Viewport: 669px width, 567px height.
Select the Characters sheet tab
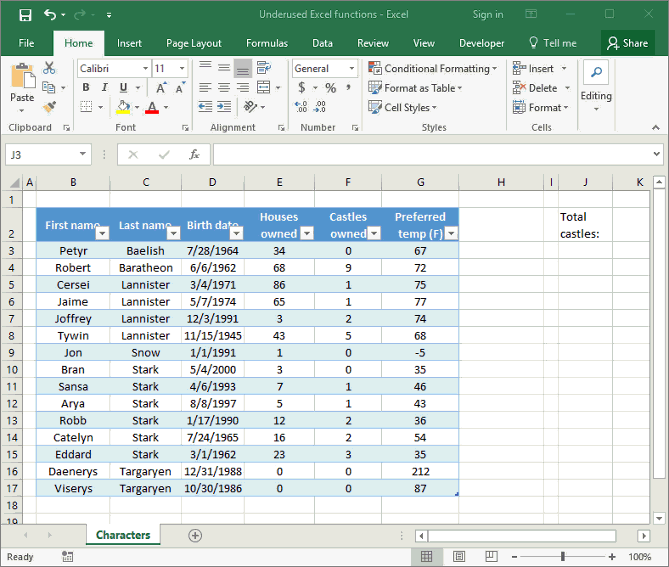point(123,535)
